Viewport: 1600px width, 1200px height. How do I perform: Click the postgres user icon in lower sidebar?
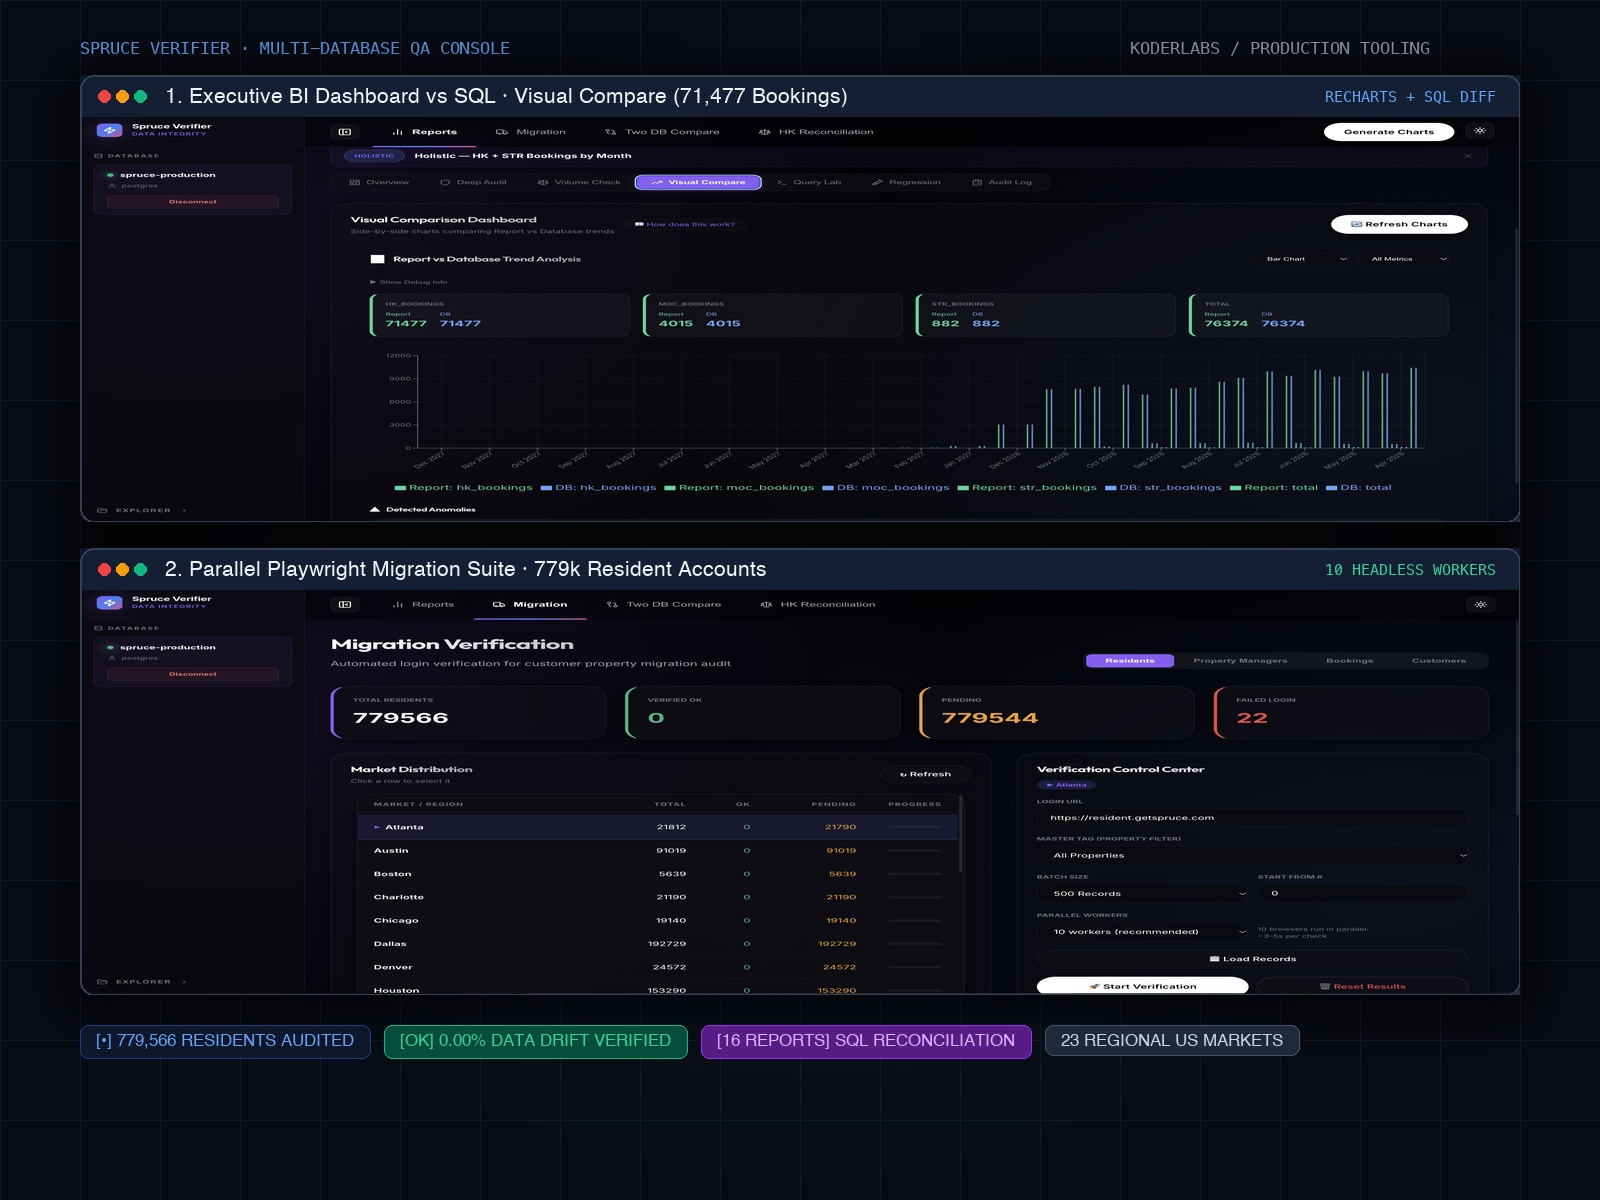pos(112,658)
